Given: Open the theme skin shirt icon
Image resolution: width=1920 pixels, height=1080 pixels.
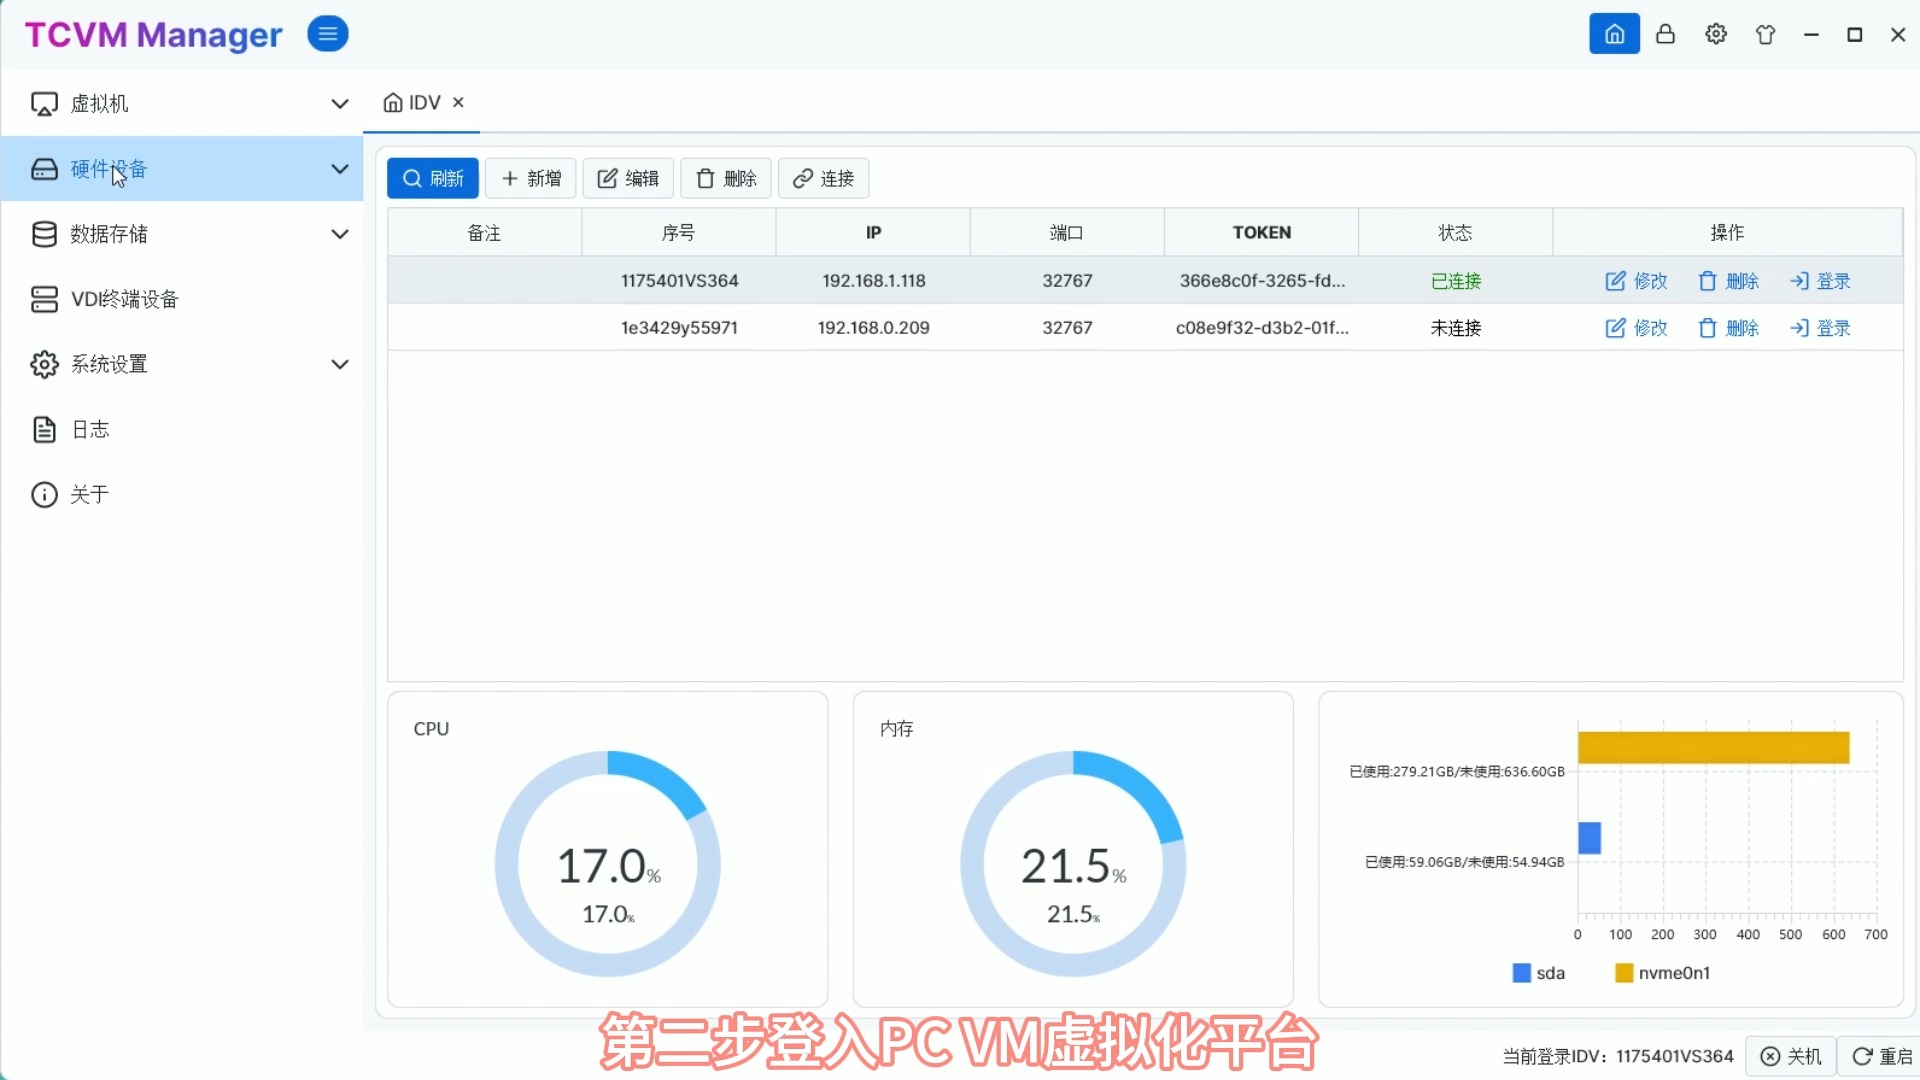Looking at the screenshot, I should coord(1766,34).
